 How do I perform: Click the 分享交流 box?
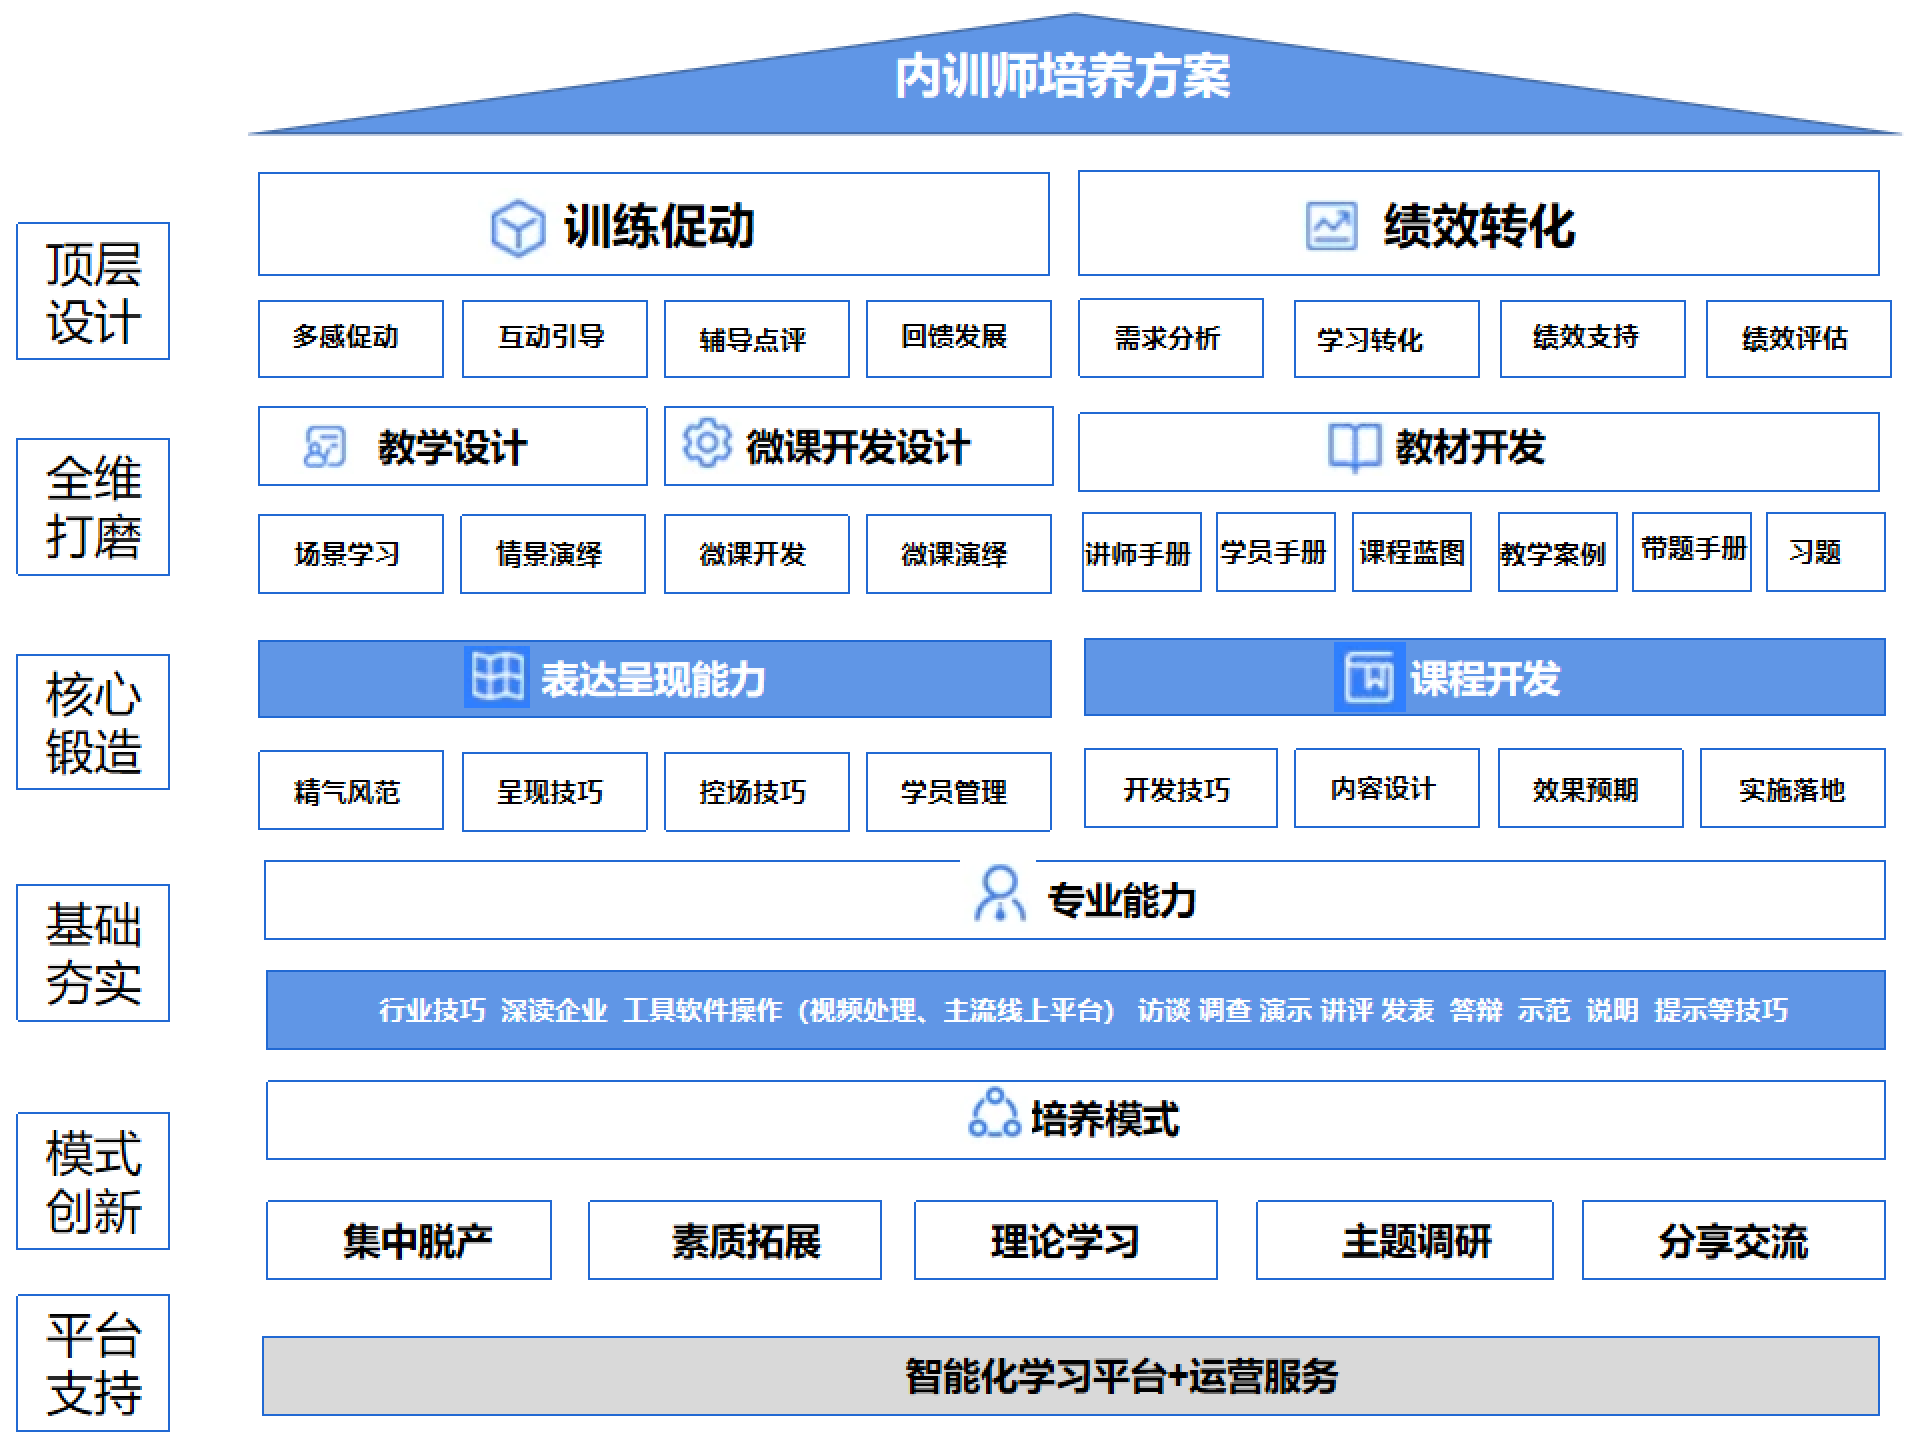1733,1240
